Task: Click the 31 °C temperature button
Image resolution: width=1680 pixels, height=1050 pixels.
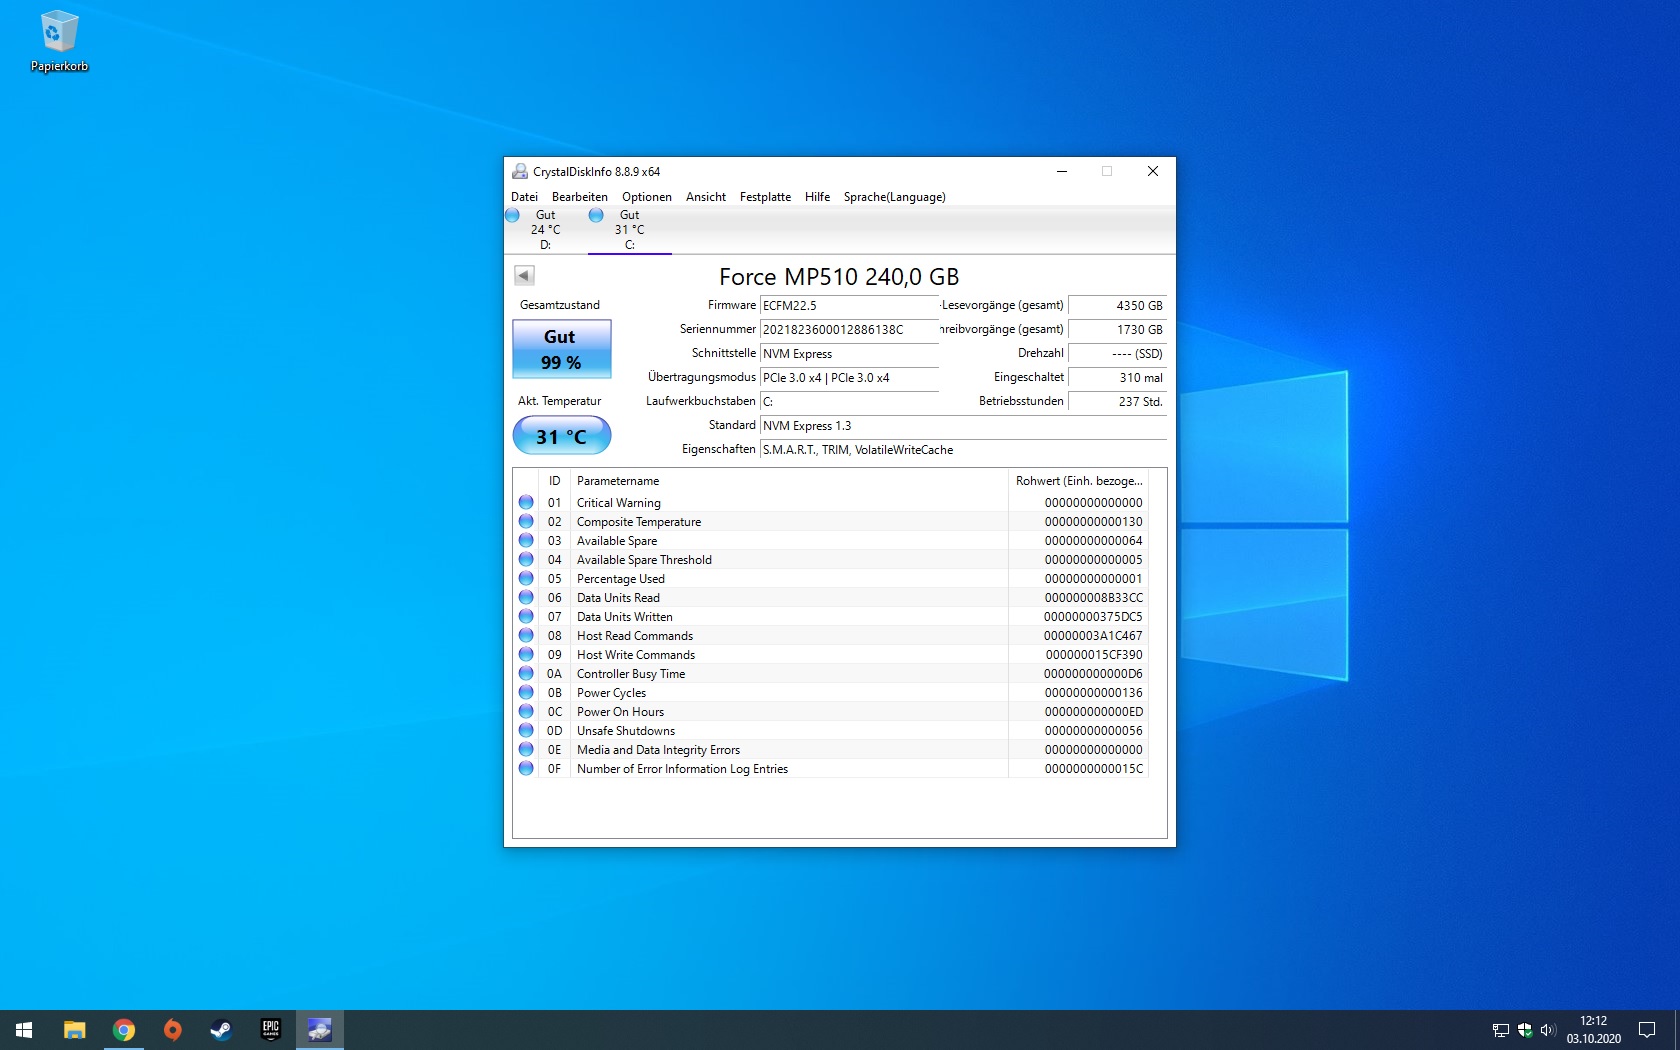Action: tap(561, 436)
